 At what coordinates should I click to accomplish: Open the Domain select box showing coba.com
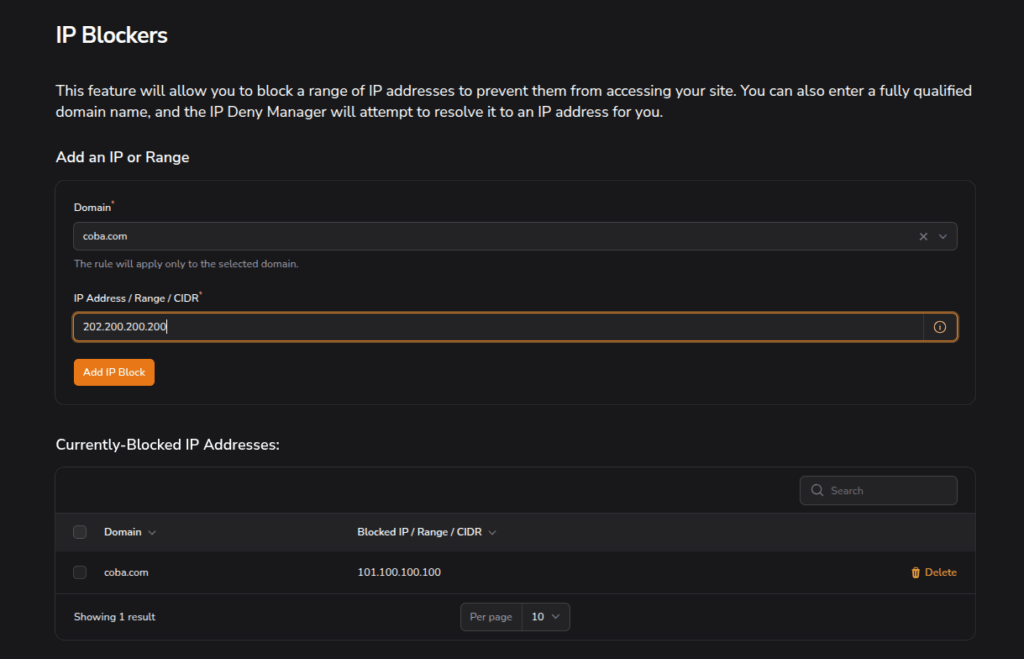click(x=490, y=237)
